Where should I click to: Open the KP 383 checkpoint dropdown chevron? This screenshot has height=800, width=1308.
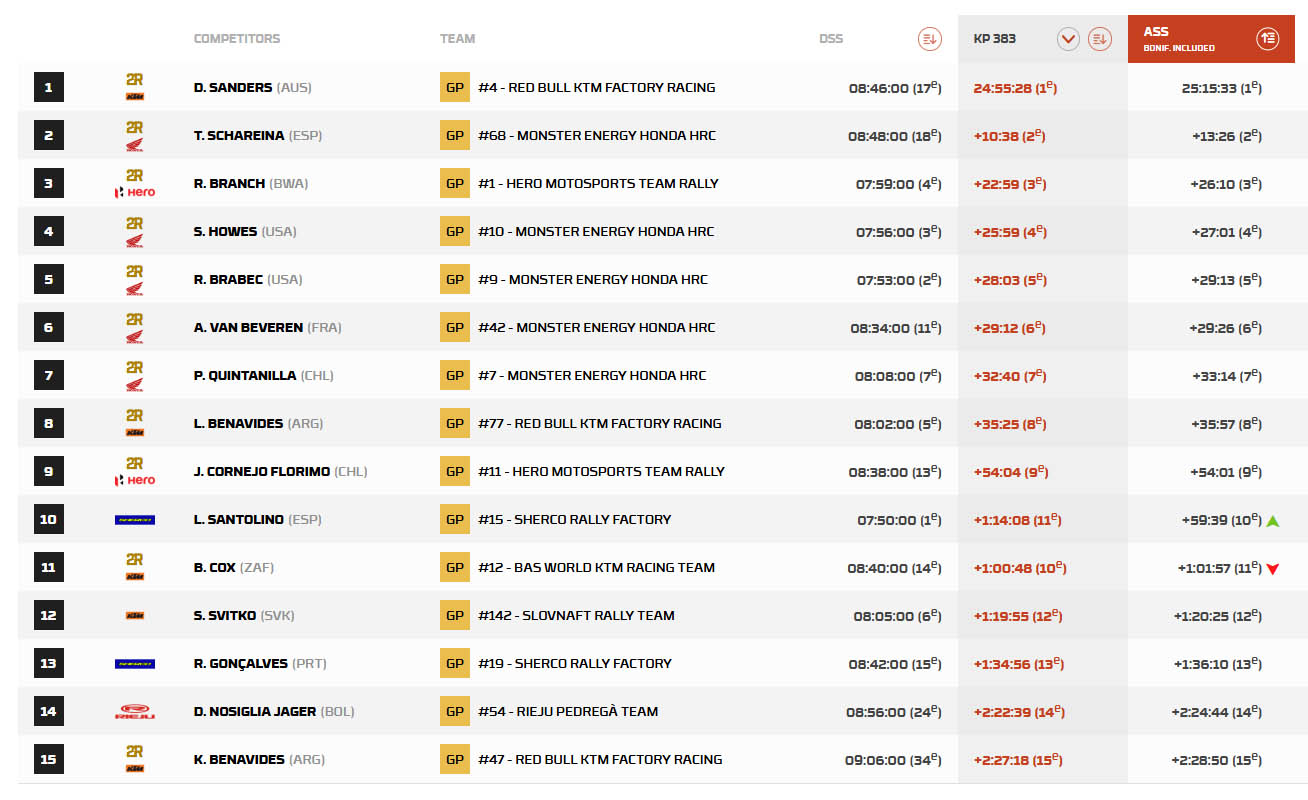coord(1069,39)
